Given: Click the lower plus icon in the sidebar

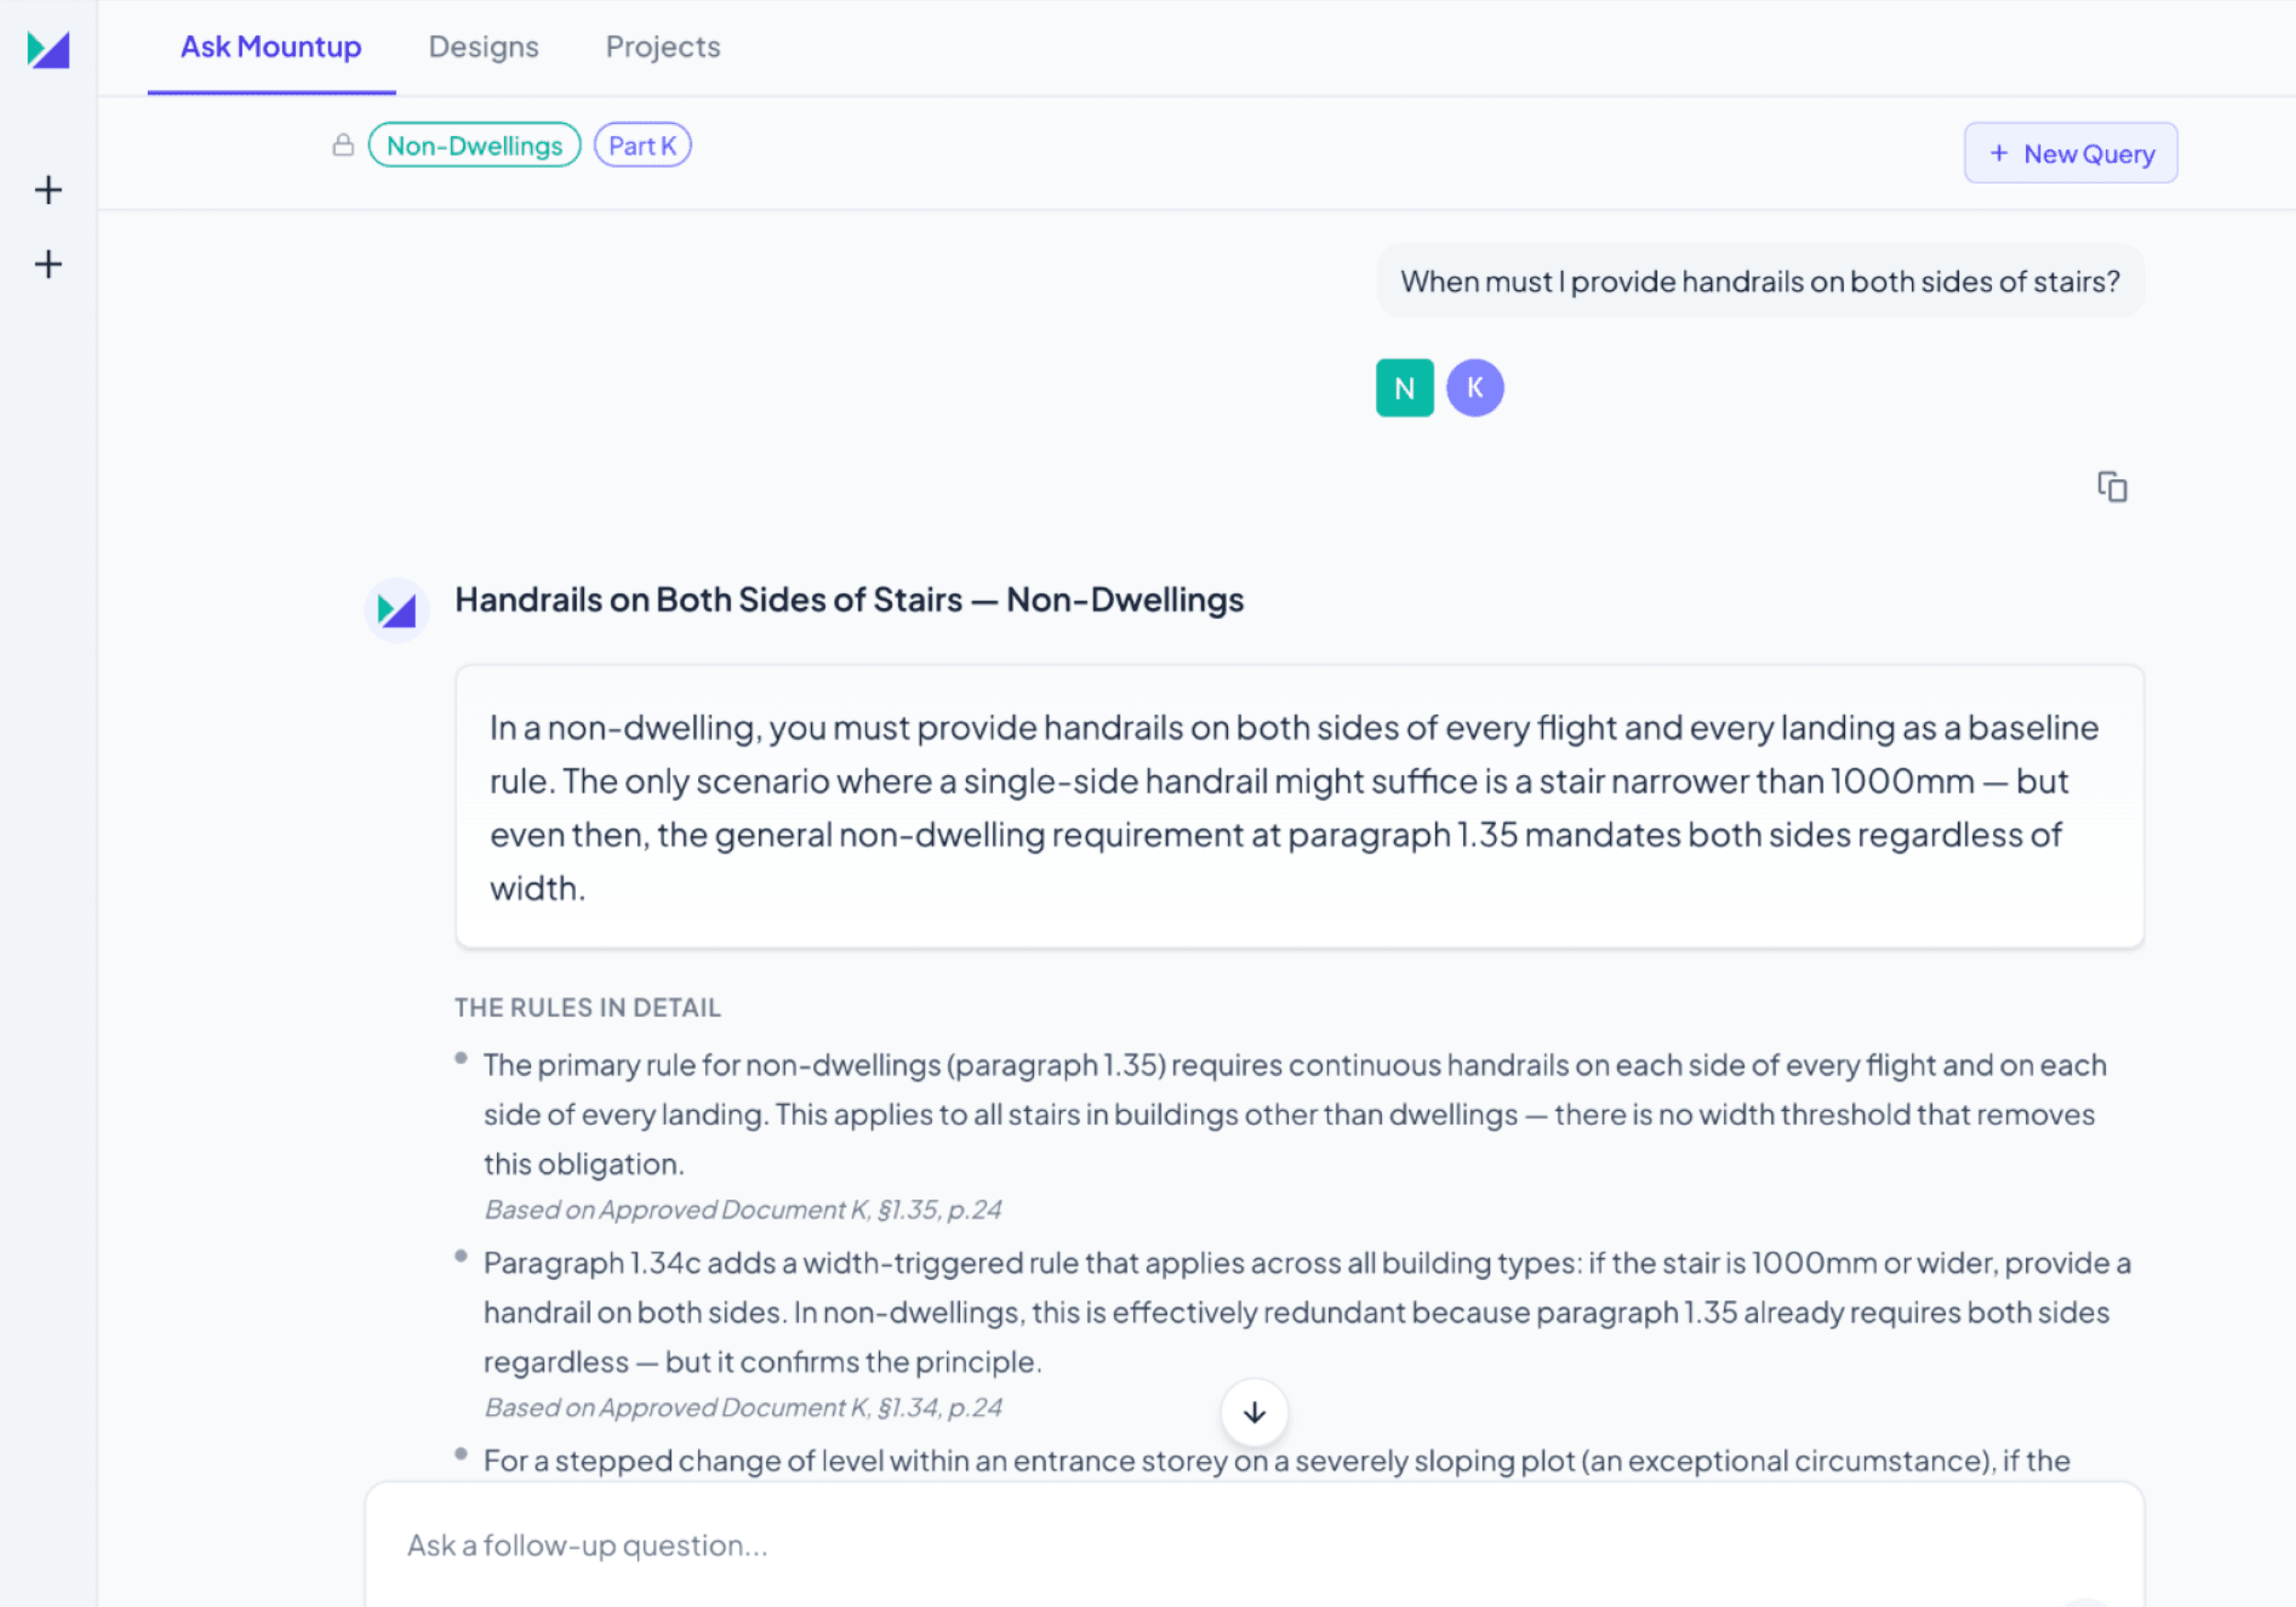Looking at the screenshot, I should [48, 264].
